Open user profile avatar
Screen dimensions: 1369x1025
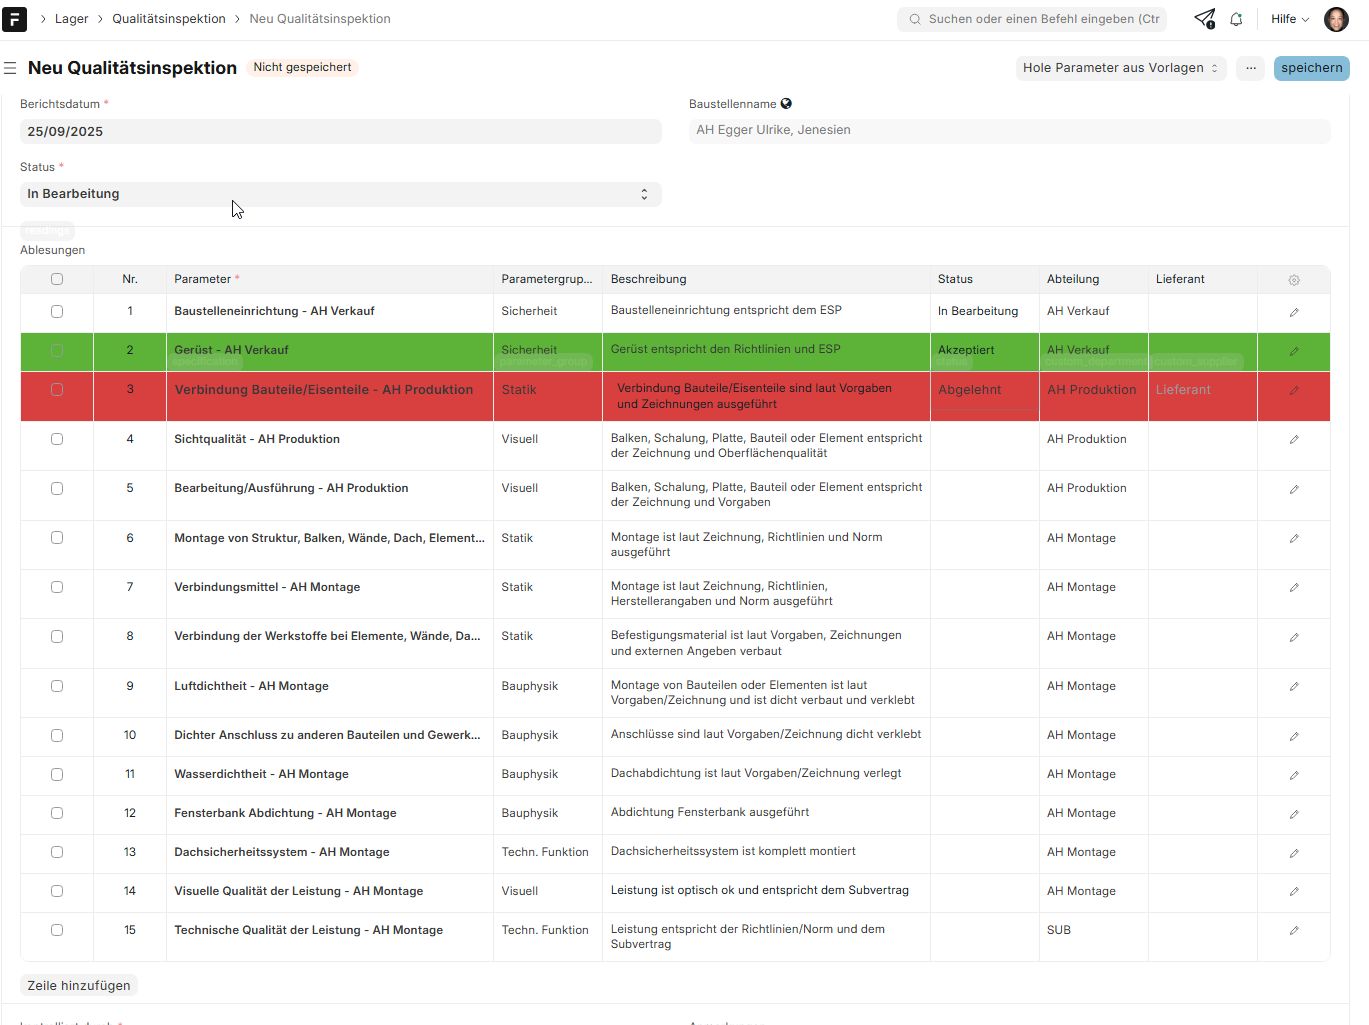(1336, 19)
